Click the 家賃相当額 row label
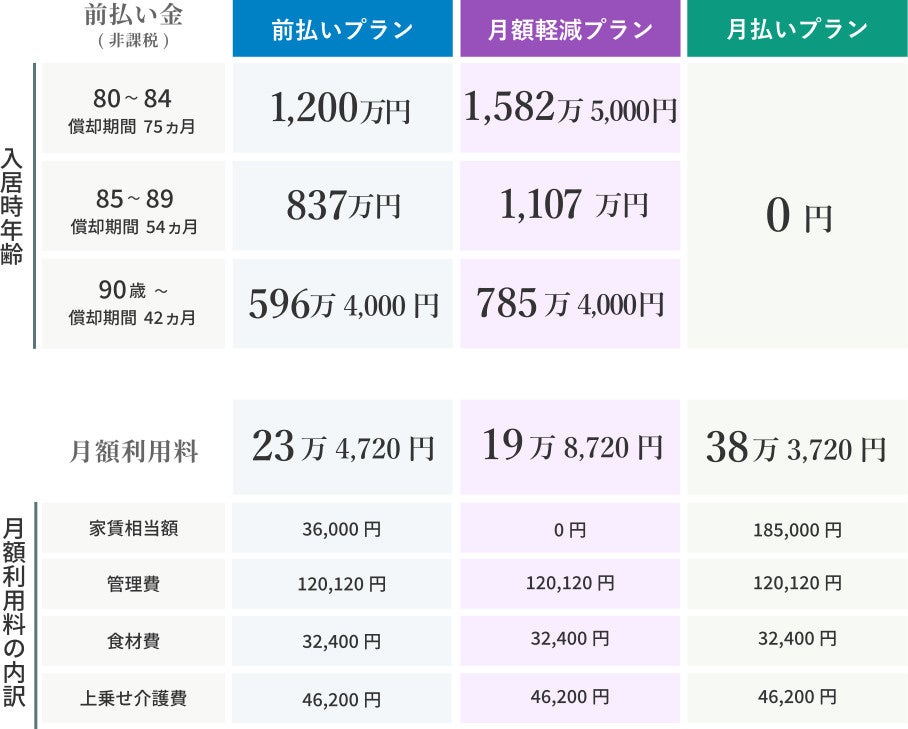Screen dimensions: 908x729 click(x=133, y=529)
